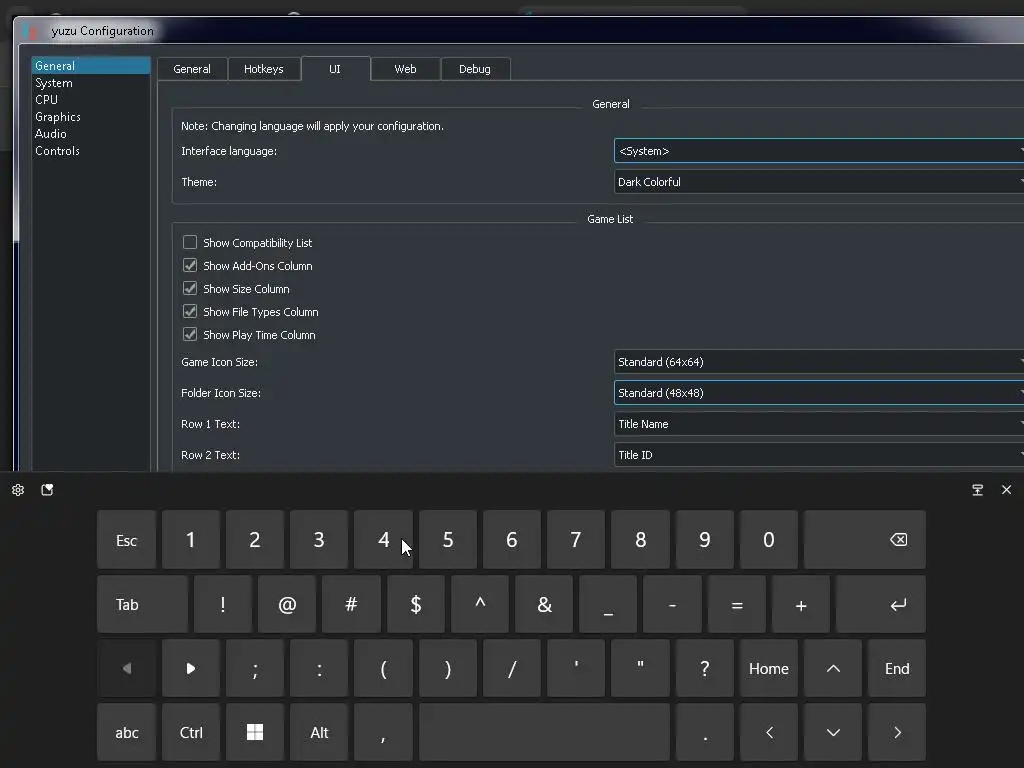Tap the @ symbol key
Image resolution: width=1024 pixels, height=768 pixels.
click(287, 604)
